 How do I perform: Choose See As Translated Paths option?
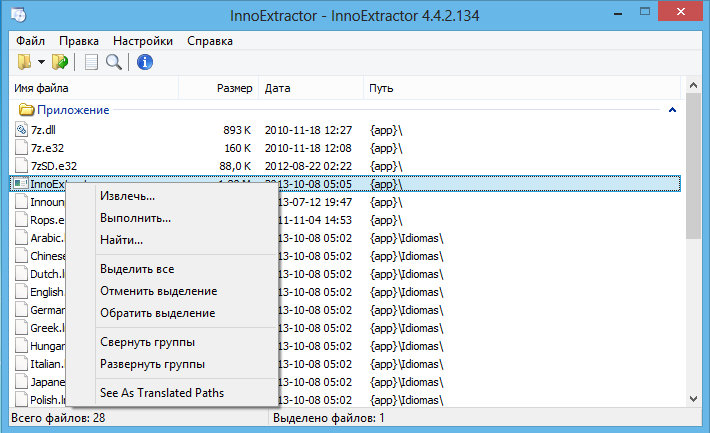click(162, 393)
